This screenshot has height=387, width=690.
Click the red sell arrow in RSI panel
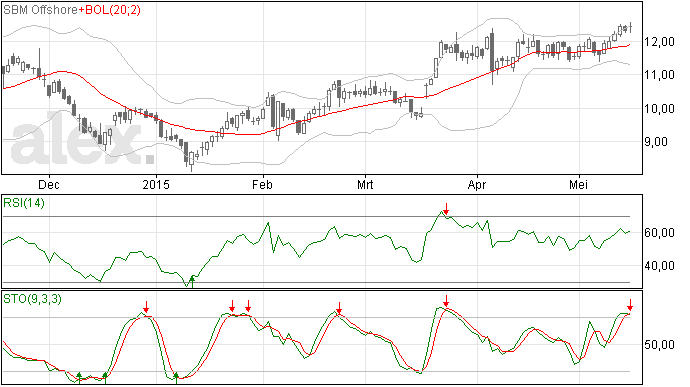point(446,209)
